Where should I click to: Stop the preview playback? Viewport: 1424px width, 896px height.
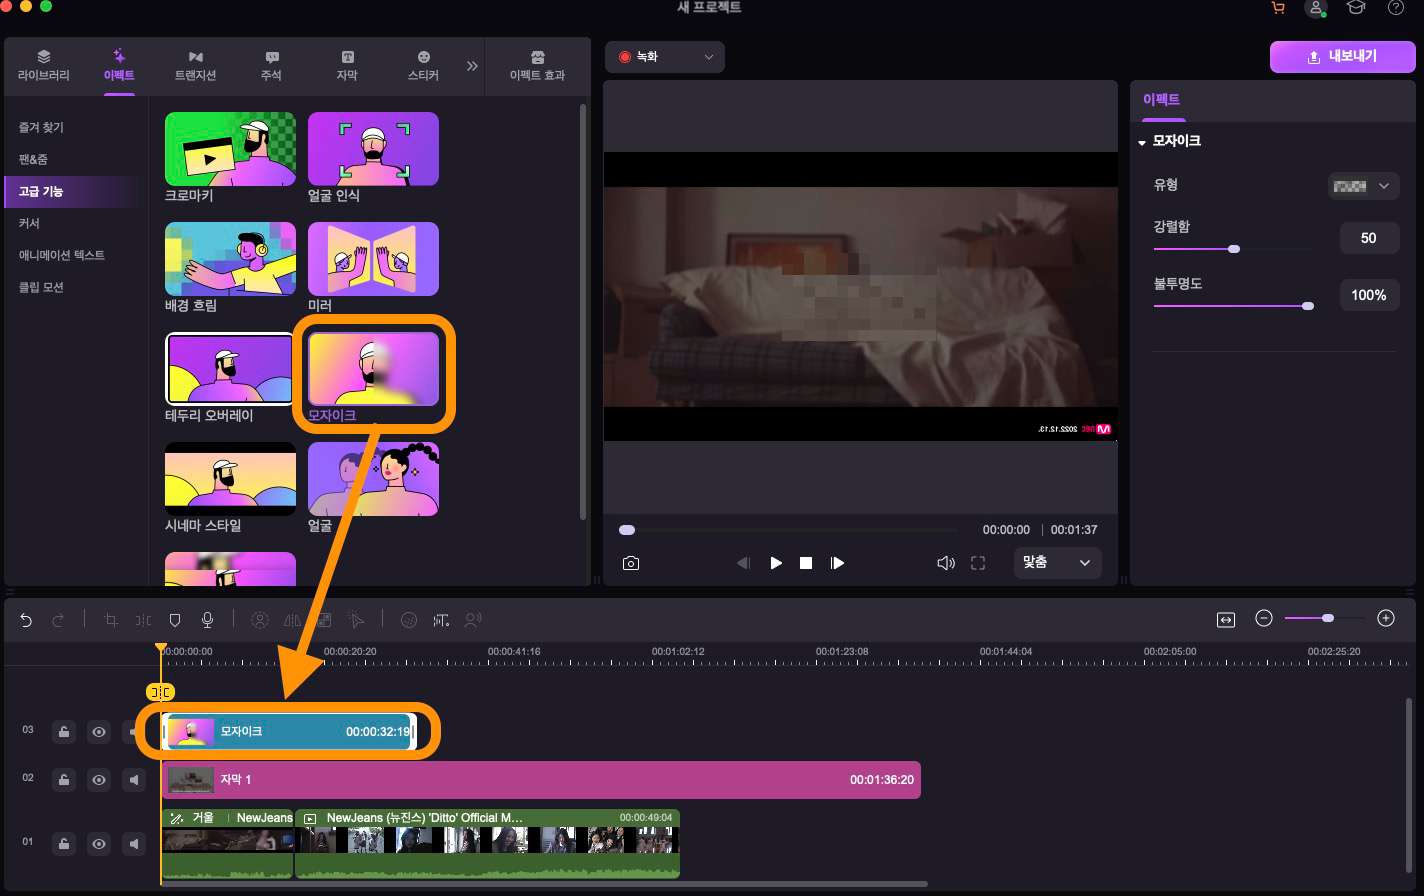pos(806,563)
